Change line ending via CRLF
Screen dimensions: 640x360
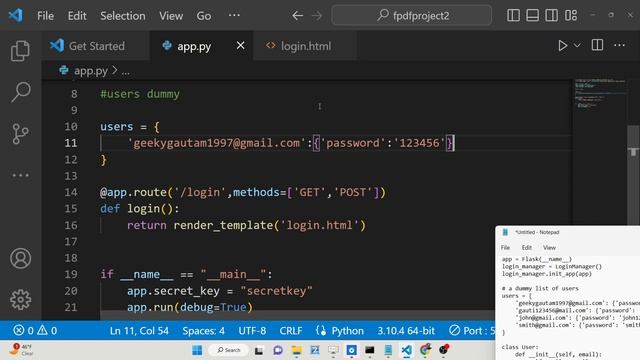pyautogui.click(x=291, y=331)
